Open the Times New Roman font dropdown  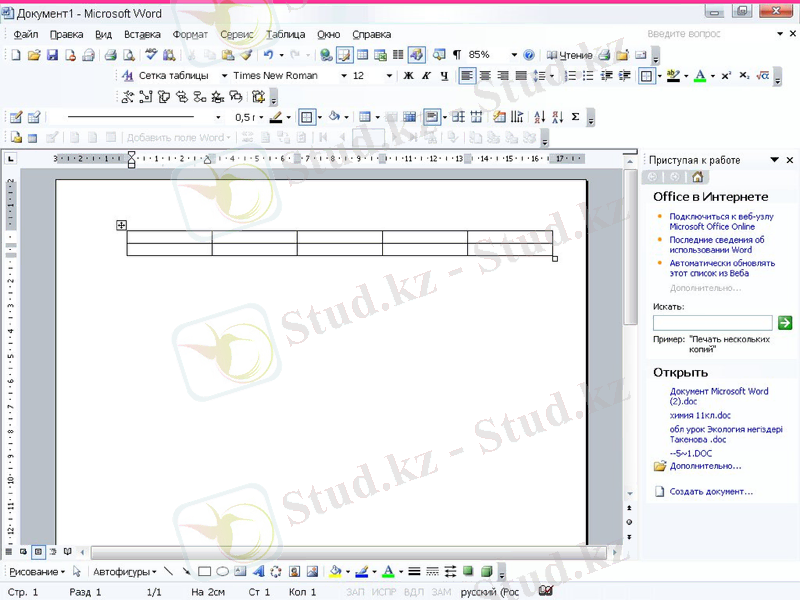[x=343, y=75]
